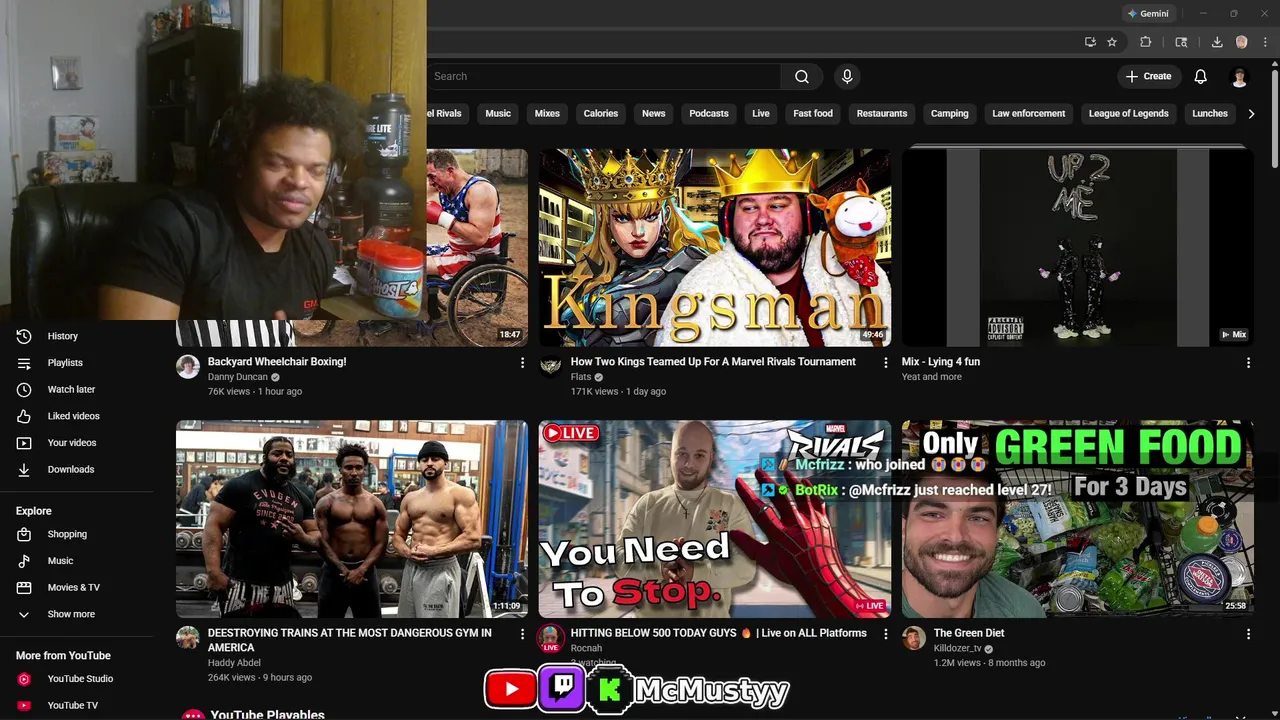
Task: Click Haddy Abdel channel avatar
Action: (x=188, y=637)
